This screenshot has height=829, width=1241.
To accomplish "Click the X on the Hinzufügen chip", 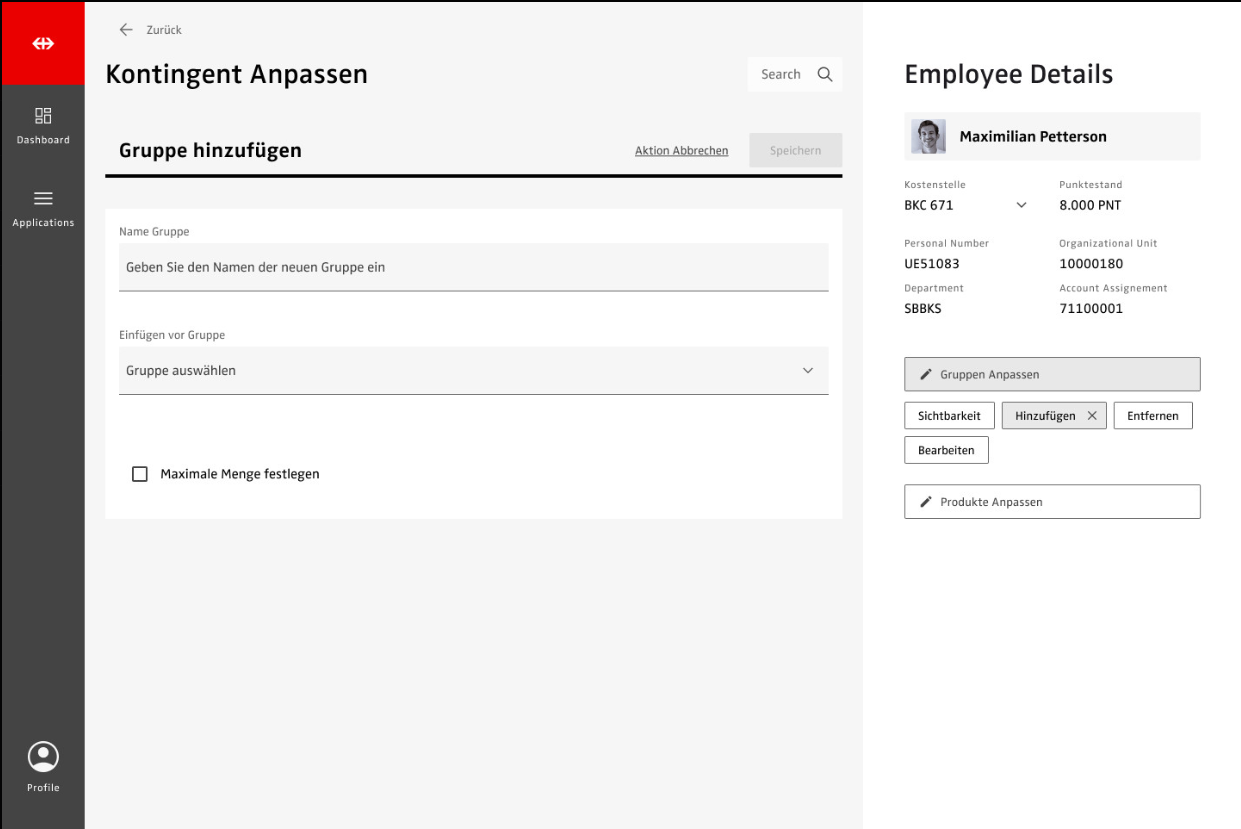I will coord(1092,416).
